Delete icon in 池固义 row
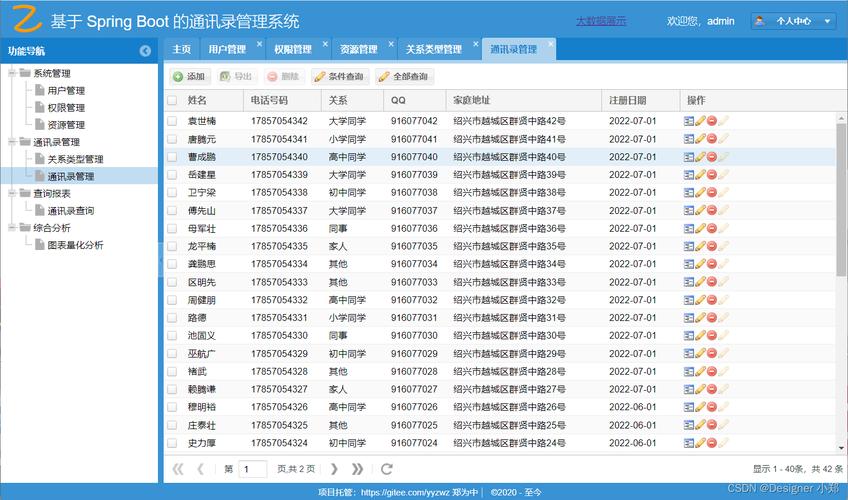This screenshot has width=848, height=500. (712, 335)
